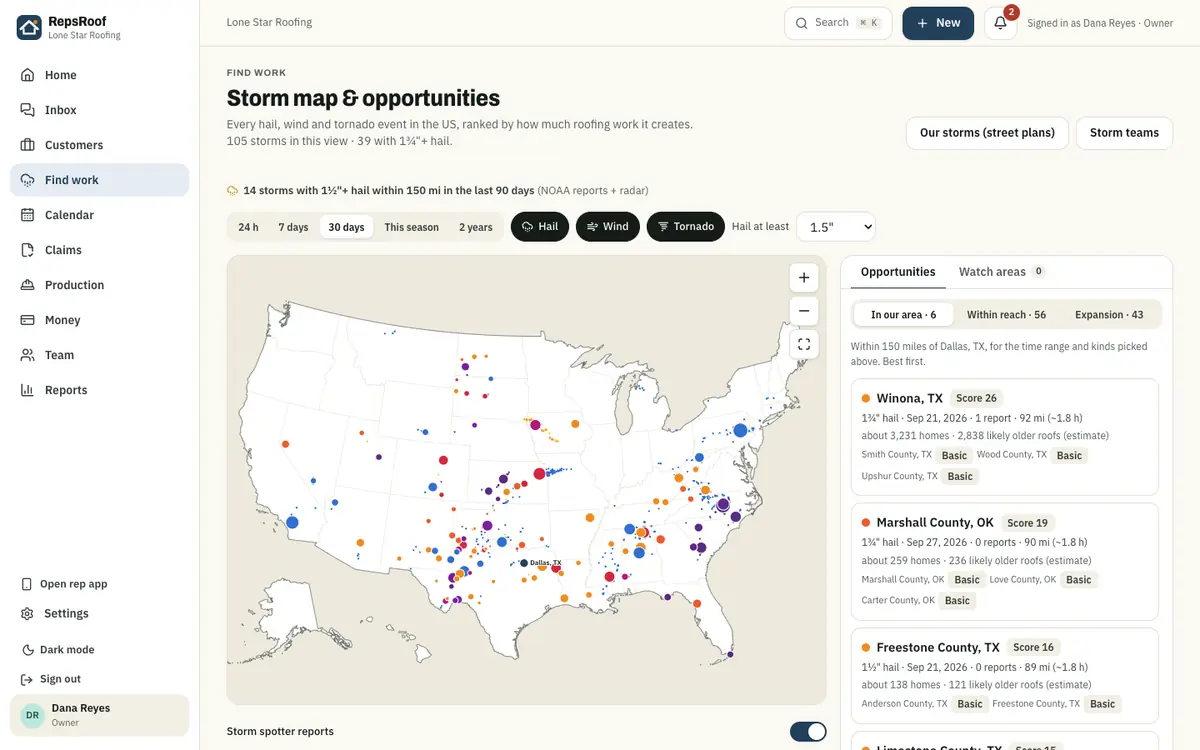Click Basic badge next to Anderson County, TX
The height and width of the screenshot is (750, 1200).
click(x=970, y=705)
